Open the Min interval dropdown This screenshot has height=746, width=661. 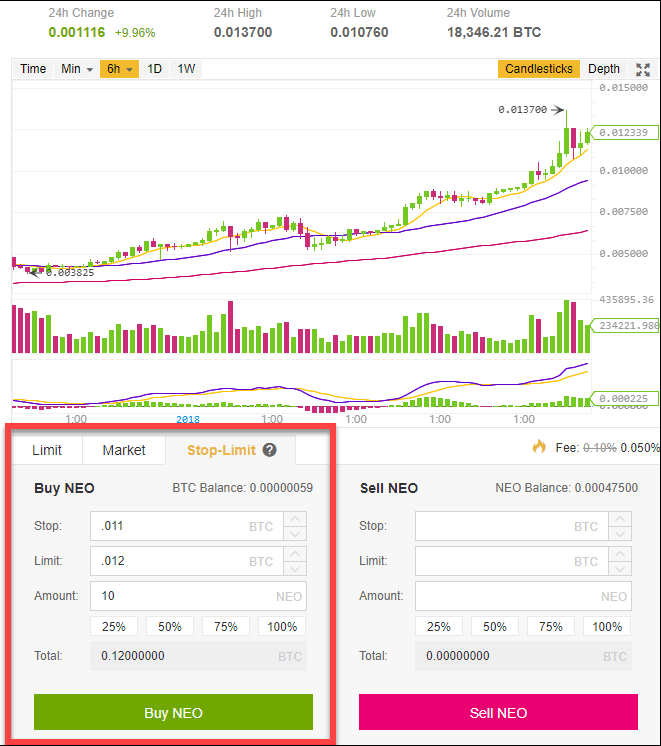coord(76,69)
